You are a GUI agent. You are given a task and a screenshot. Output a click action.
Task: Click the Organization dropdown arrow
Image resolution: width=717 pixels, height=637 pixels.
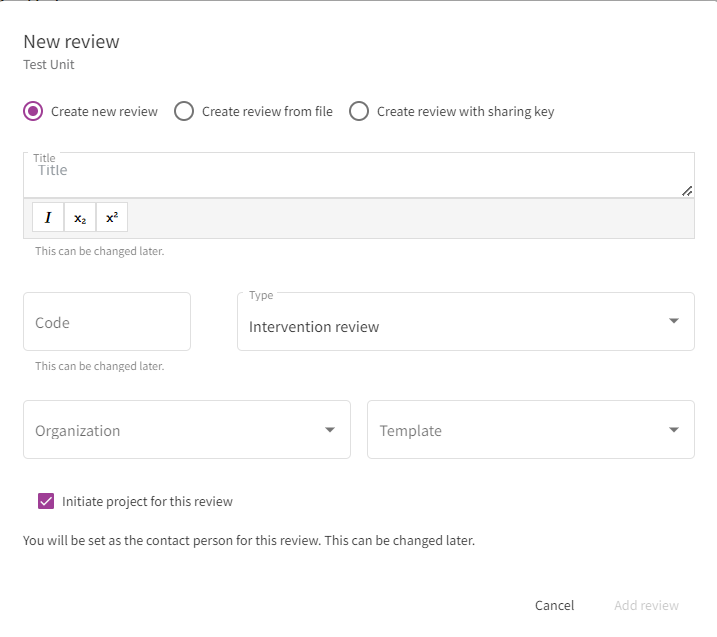coord(330,430)
